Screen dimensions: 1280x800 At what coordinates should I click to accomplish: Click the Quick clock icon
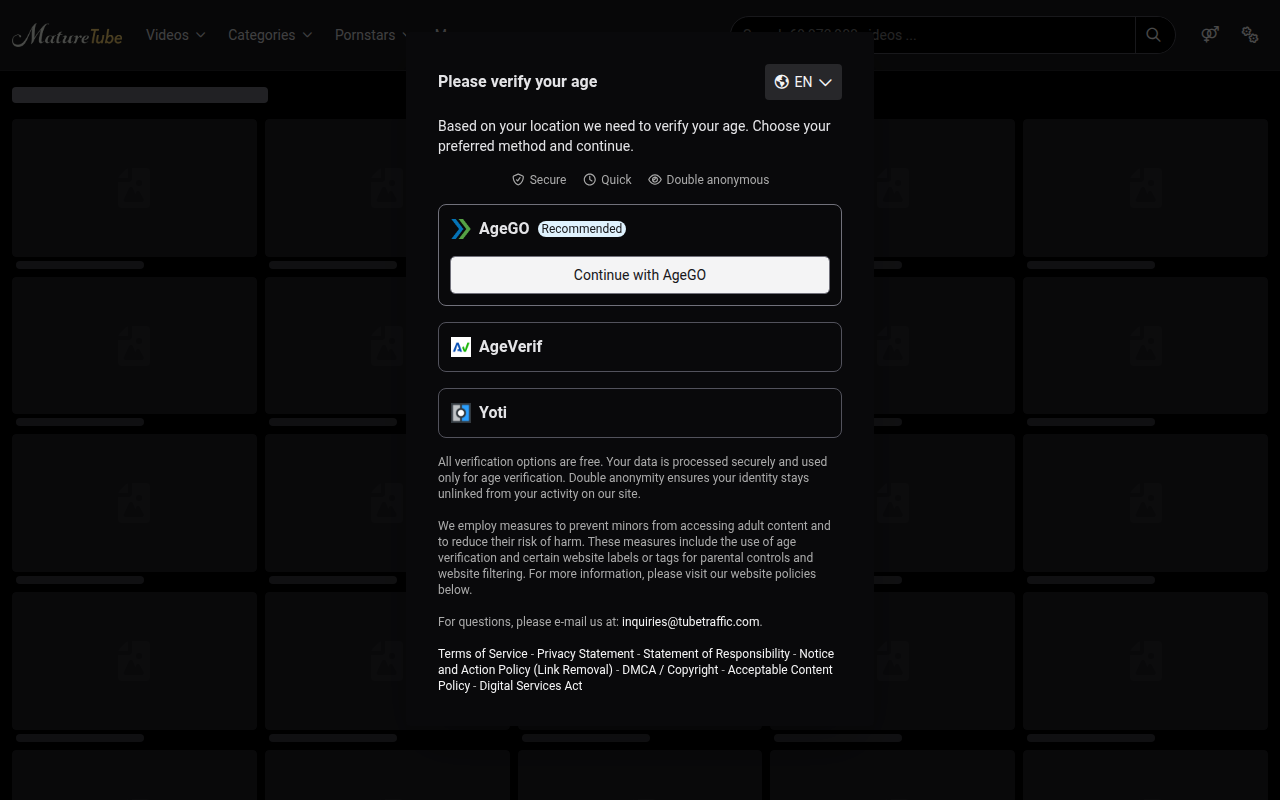coord(590,180)
